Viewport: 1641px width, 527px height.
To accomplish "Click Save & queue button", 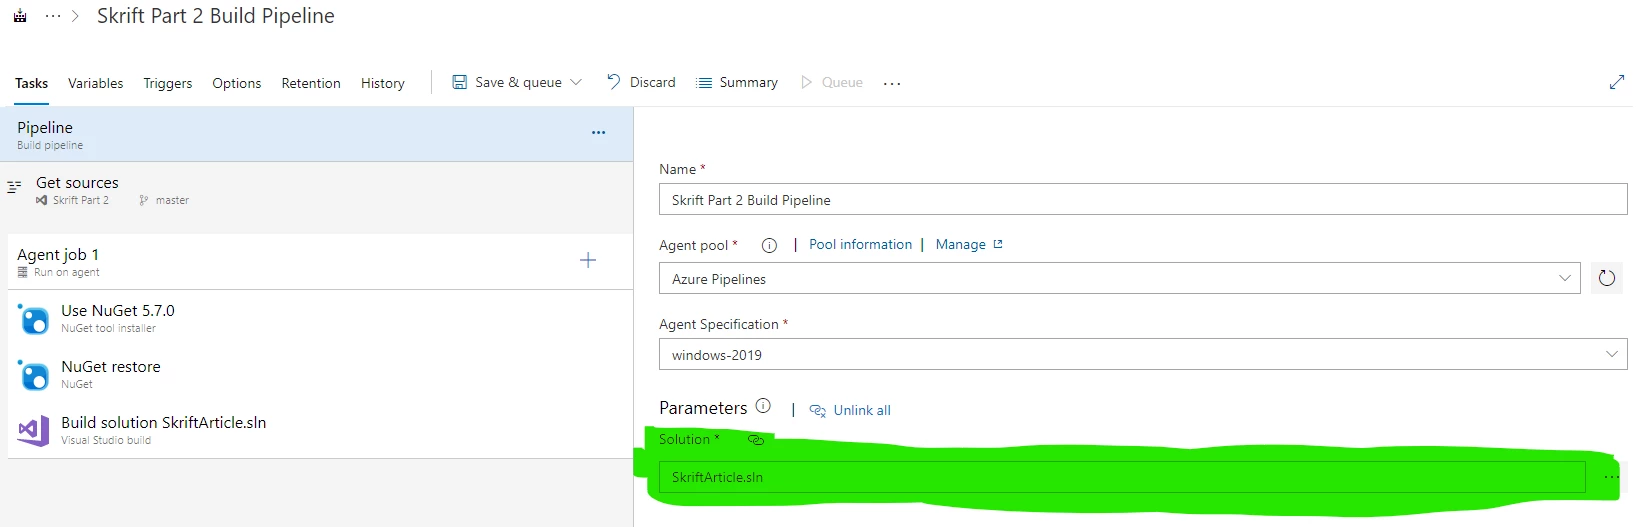I will [x=507, y=82].
